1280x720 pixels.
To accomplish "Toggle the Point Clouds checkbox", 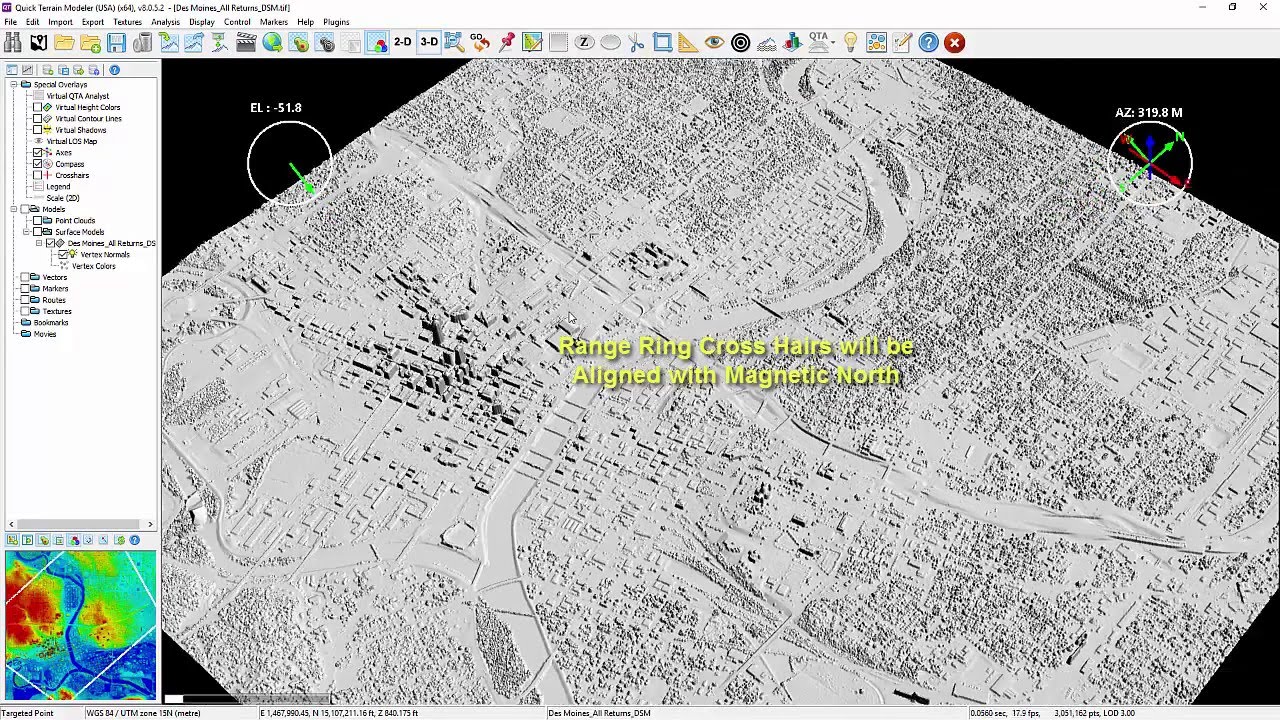I will point(38,220).
